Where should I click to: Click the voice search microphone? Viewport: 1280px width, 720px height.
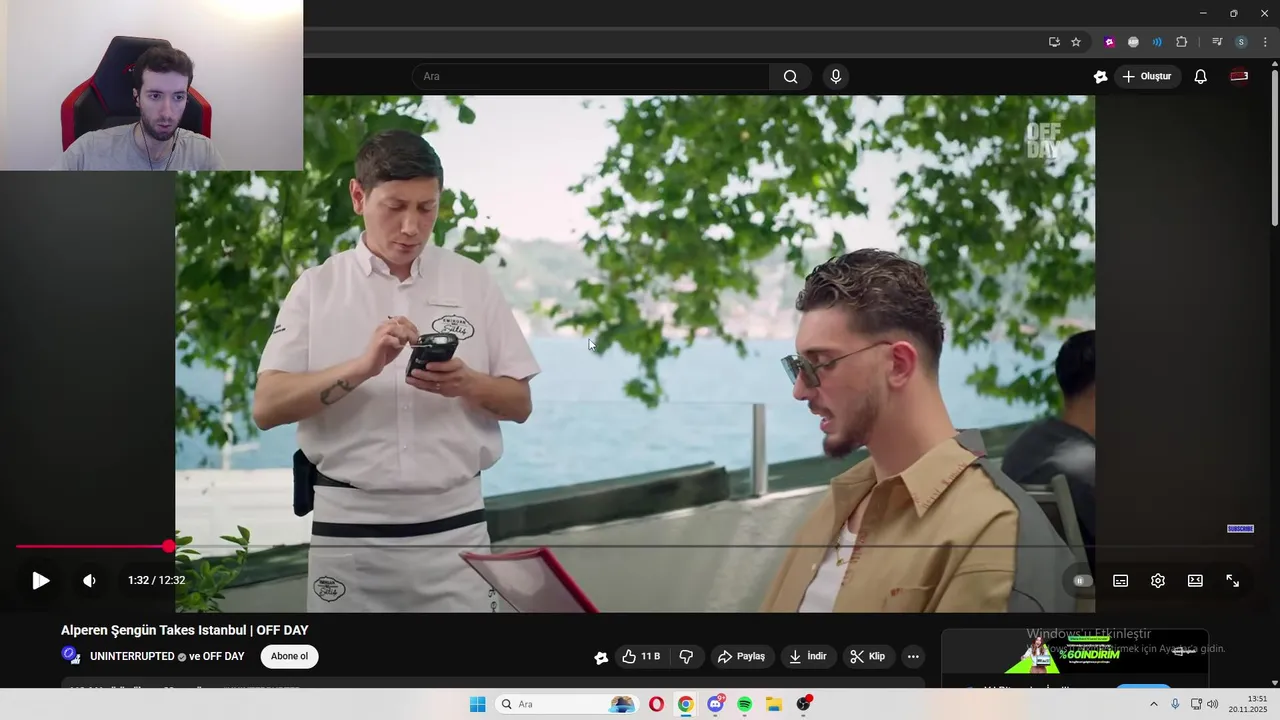(836, 77)
